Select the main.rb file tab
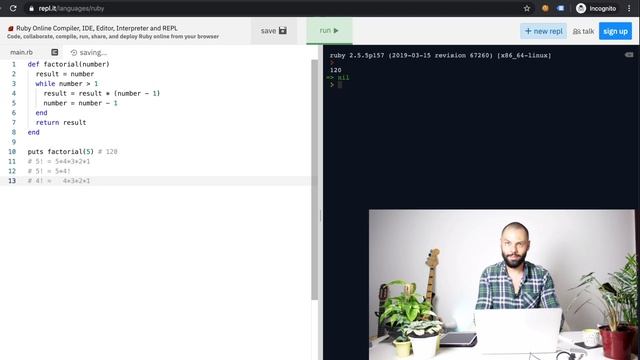This screenshot has height=360, width=640. click(21, 52)
